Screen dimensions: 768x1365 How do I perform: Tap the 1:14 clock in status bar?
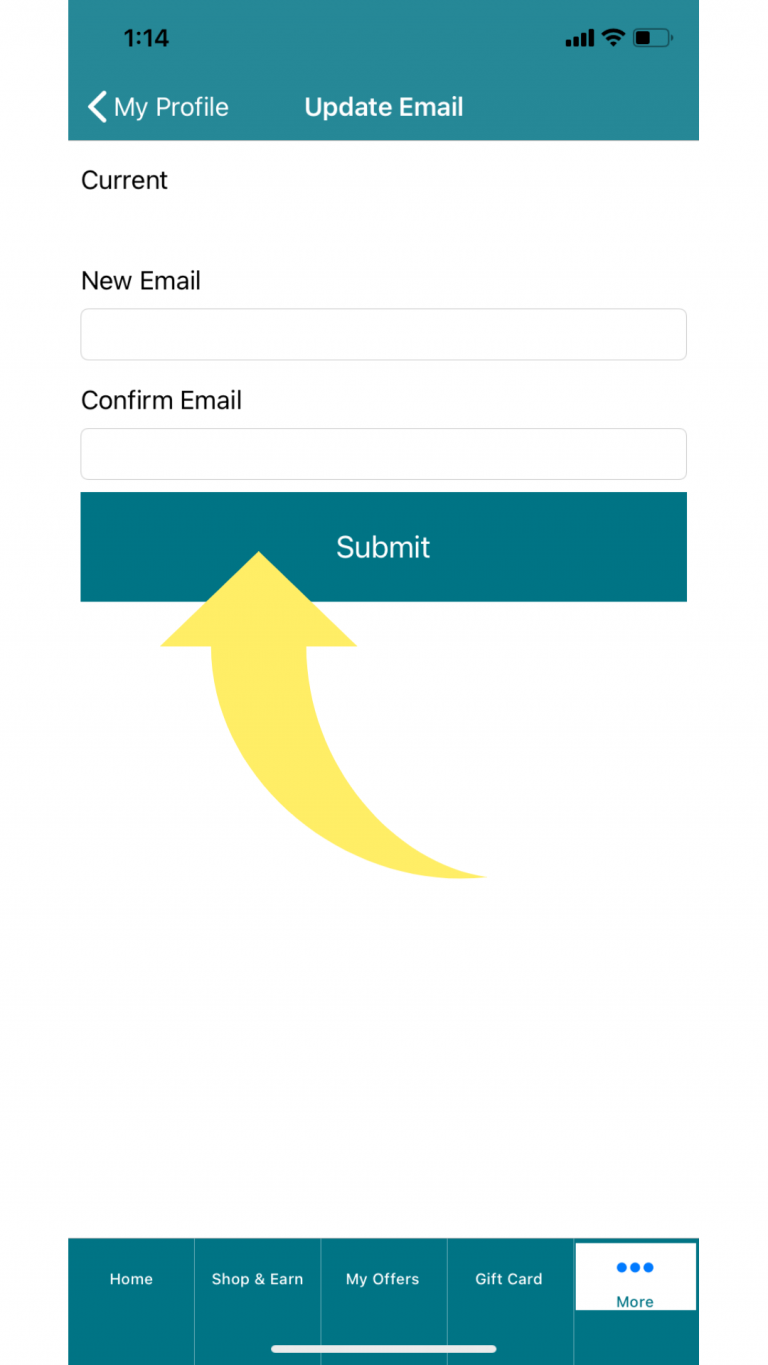pyautogui.click(x=146, y=38)
